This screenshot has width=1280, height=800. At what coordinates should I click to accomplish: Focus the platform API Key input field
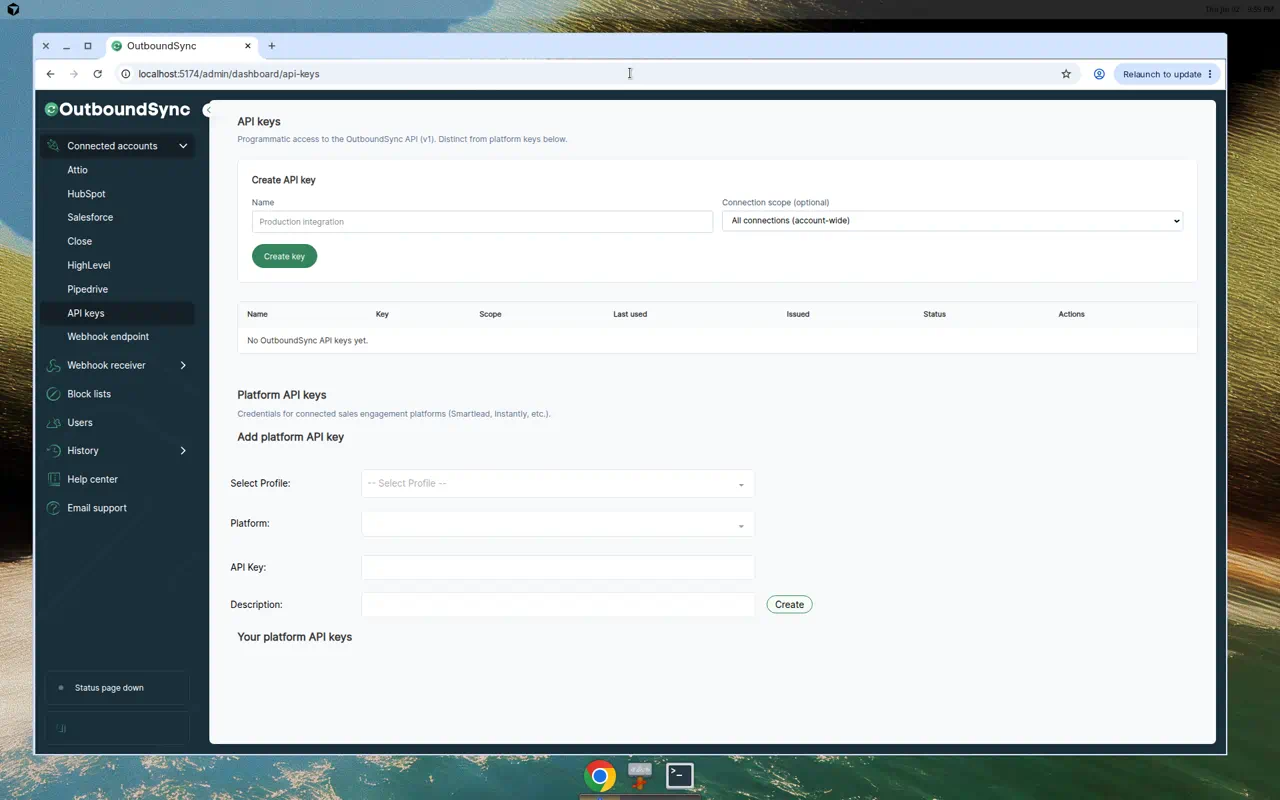(x=557, y=568)
